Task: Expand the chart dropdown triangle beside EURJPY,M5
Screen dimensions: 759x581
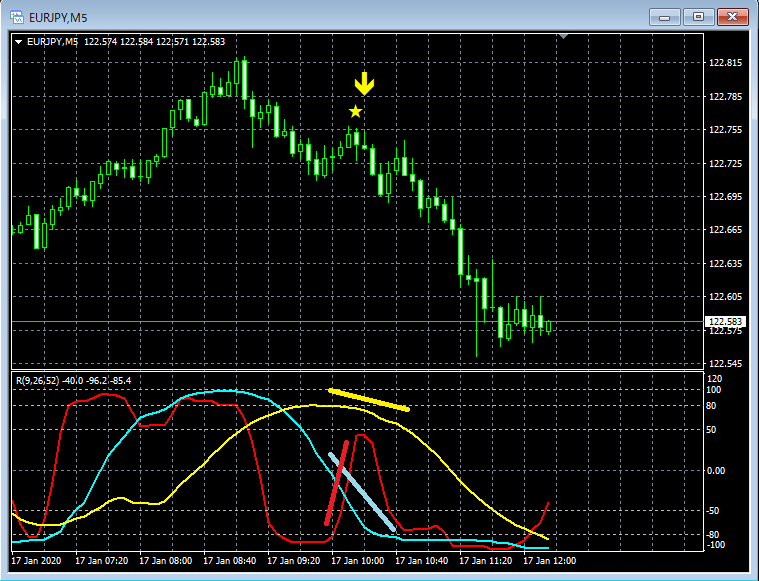Action: [18, 42]
